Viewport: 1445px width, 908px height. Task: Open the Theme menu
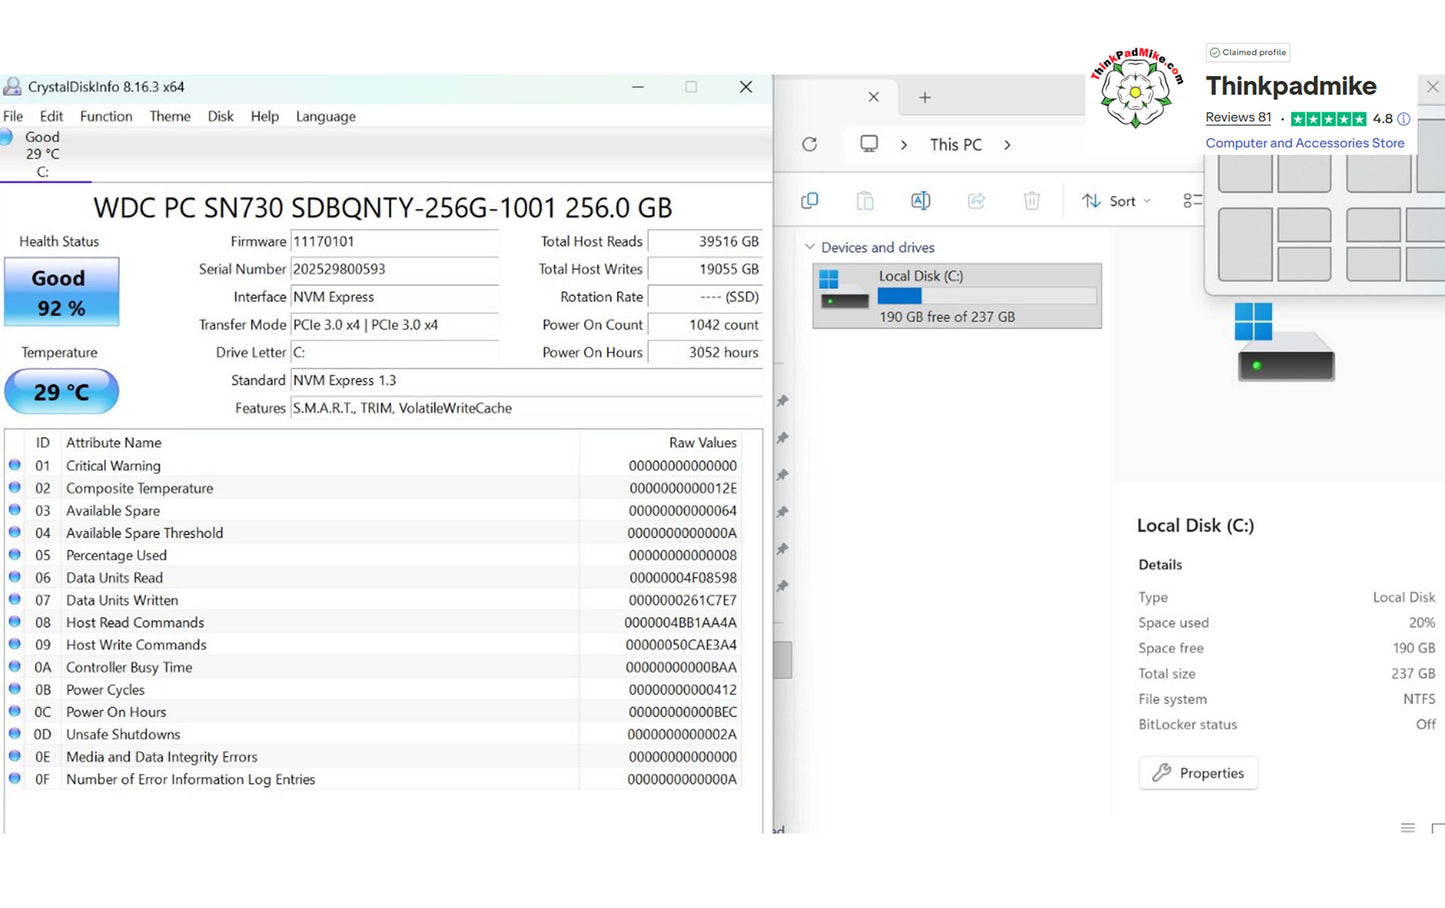[170, 116]
